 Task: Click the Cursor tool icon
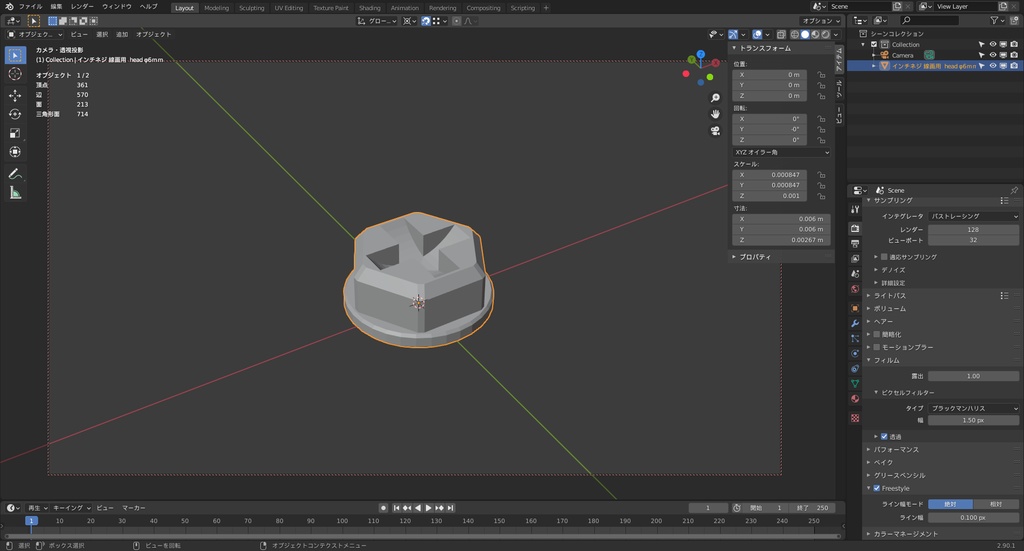pyautogui.click(x=15, y=74)
